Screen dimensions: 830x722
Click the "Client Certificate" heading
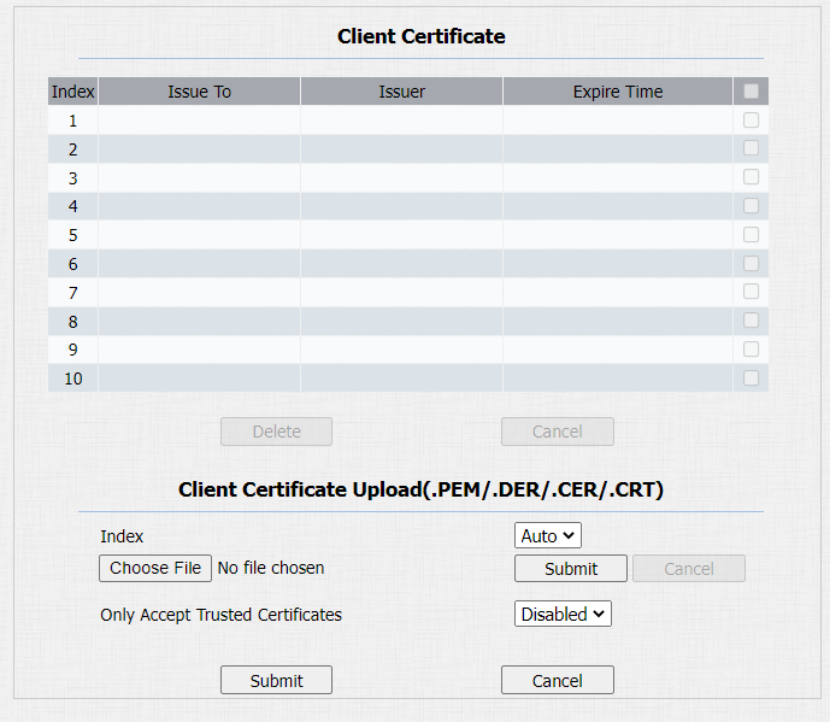pyautogui.click(x=421, y=37)
